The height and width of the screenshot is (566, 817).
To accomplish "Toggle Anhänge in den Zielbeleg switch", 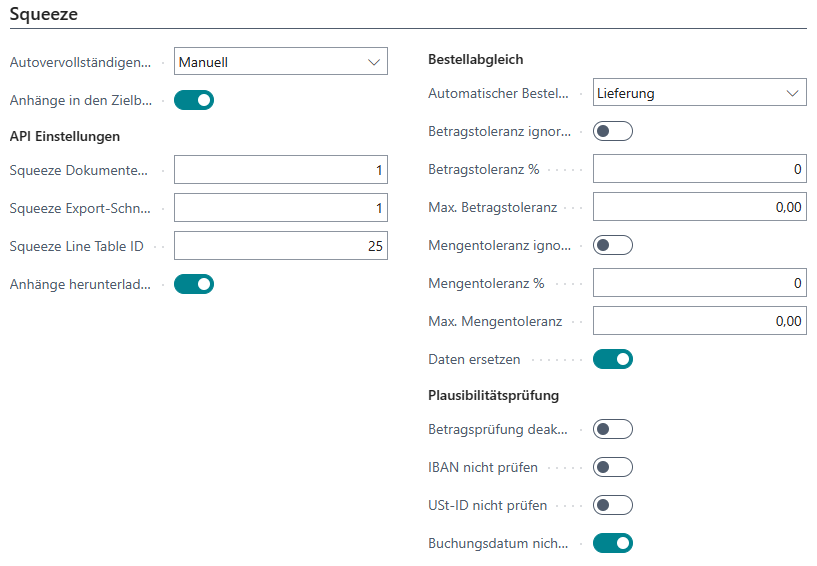I will coord(194,100).
